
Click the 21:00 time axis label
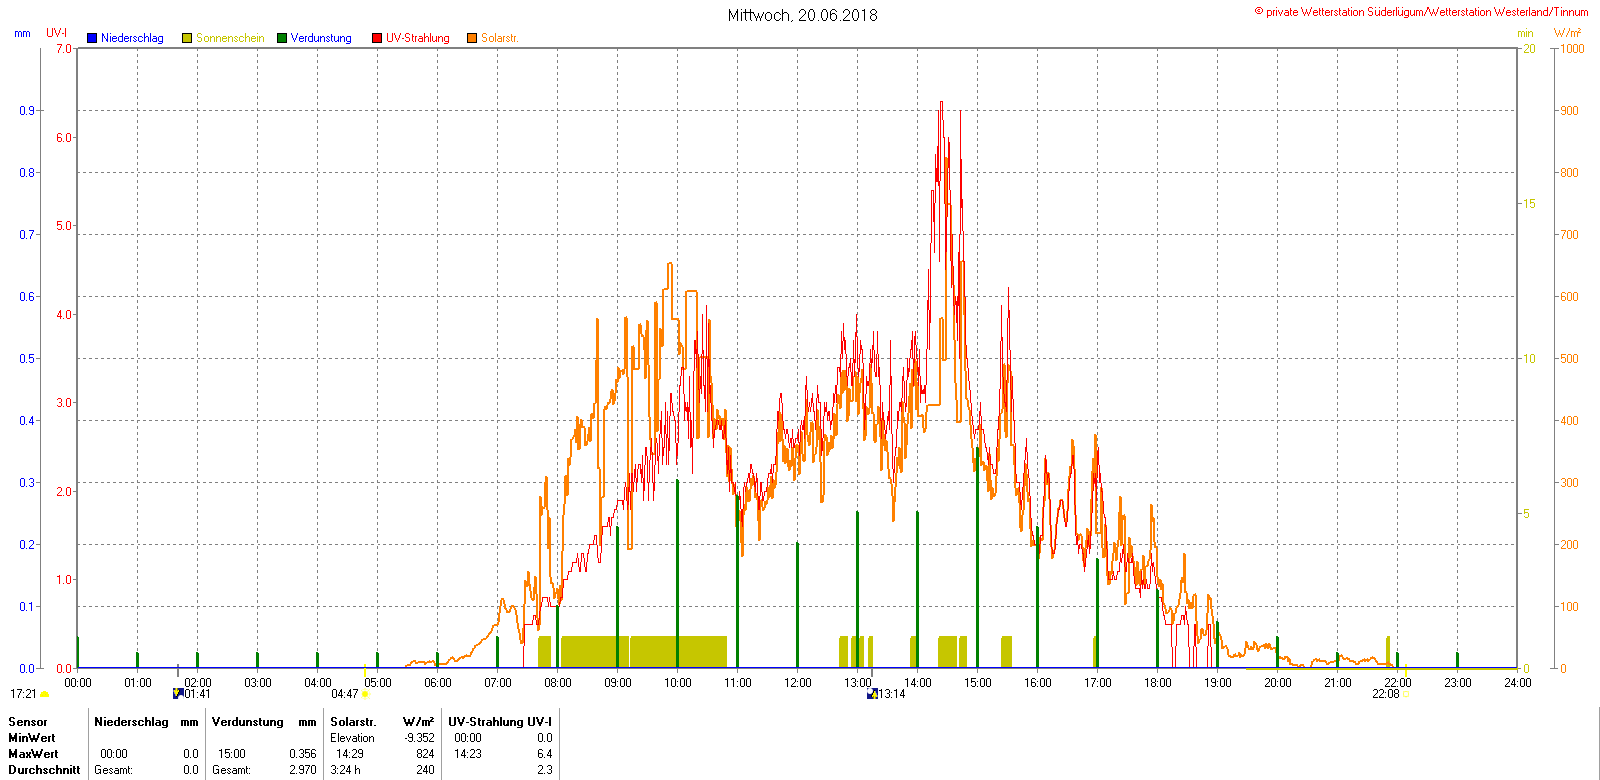[x=1338, y=683]
